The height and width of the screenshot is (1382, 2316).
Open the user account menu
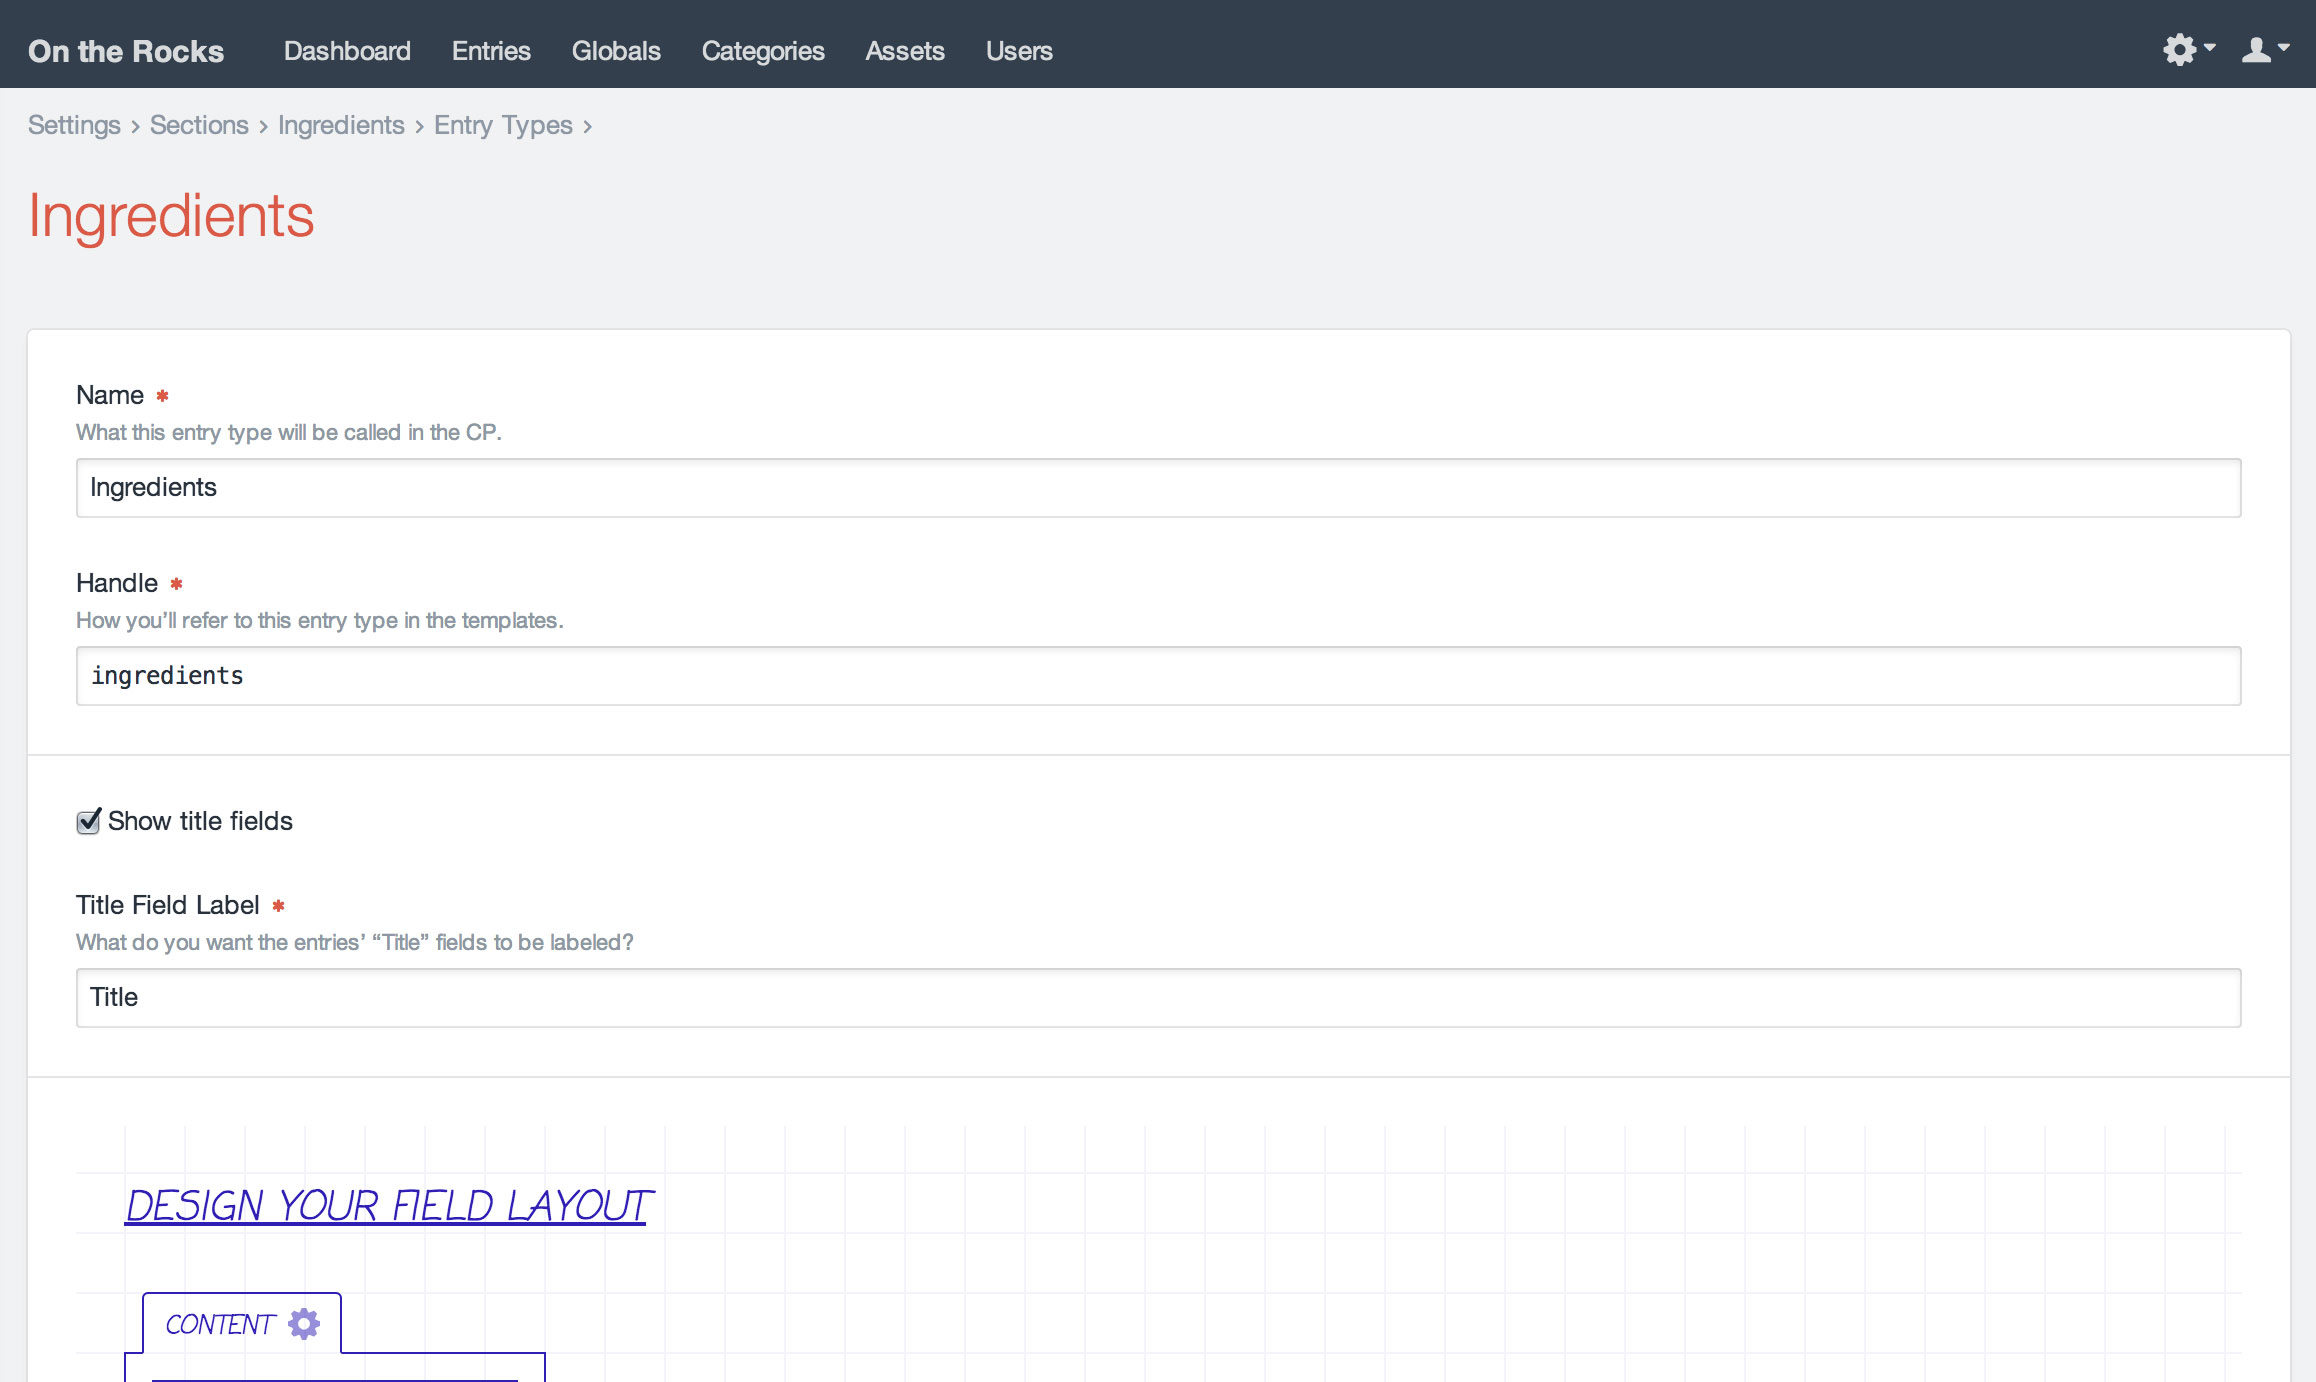2263,49
